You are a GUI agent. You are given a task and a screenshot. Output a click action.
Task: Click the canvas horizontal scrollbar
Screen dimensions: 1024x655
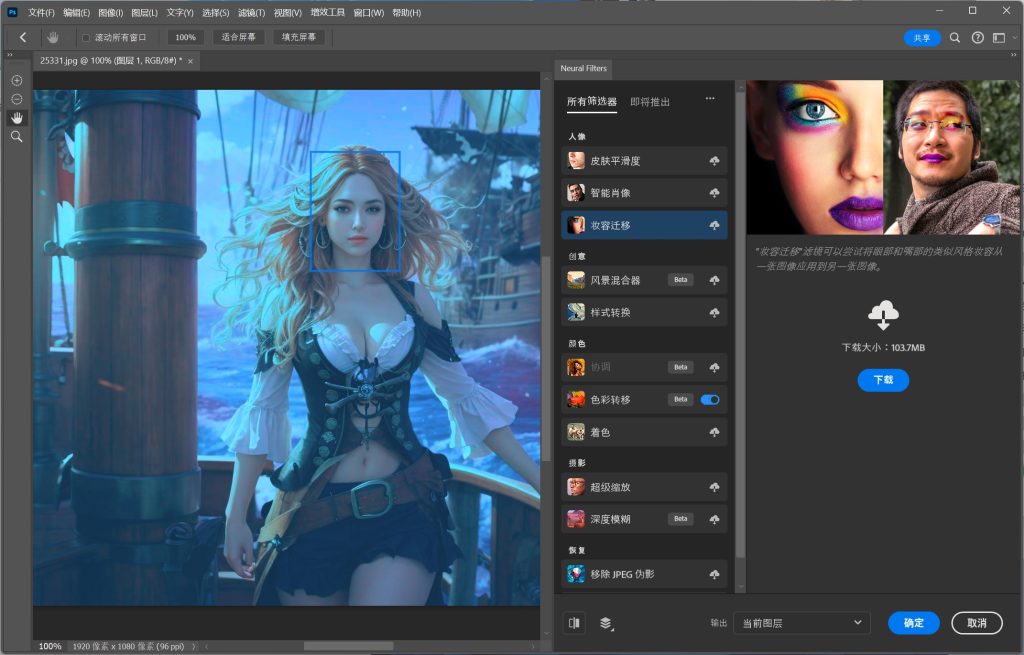(x=348, y=647)
